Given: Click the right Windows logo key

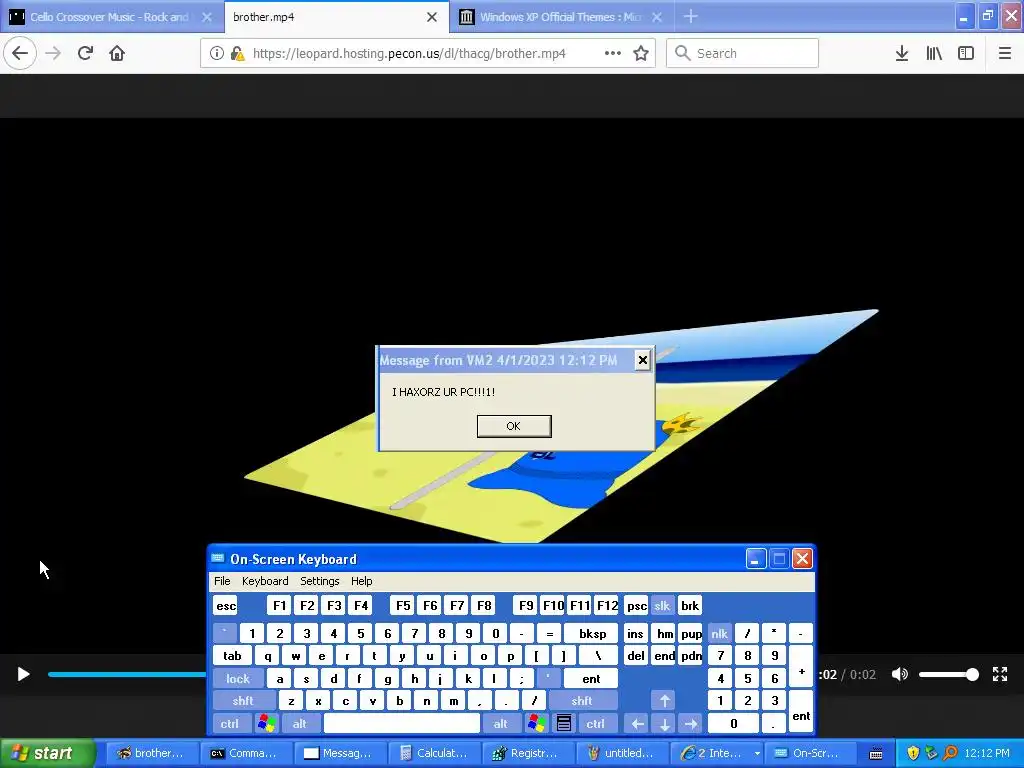Looking at the screenshot, I should [537, 724].
